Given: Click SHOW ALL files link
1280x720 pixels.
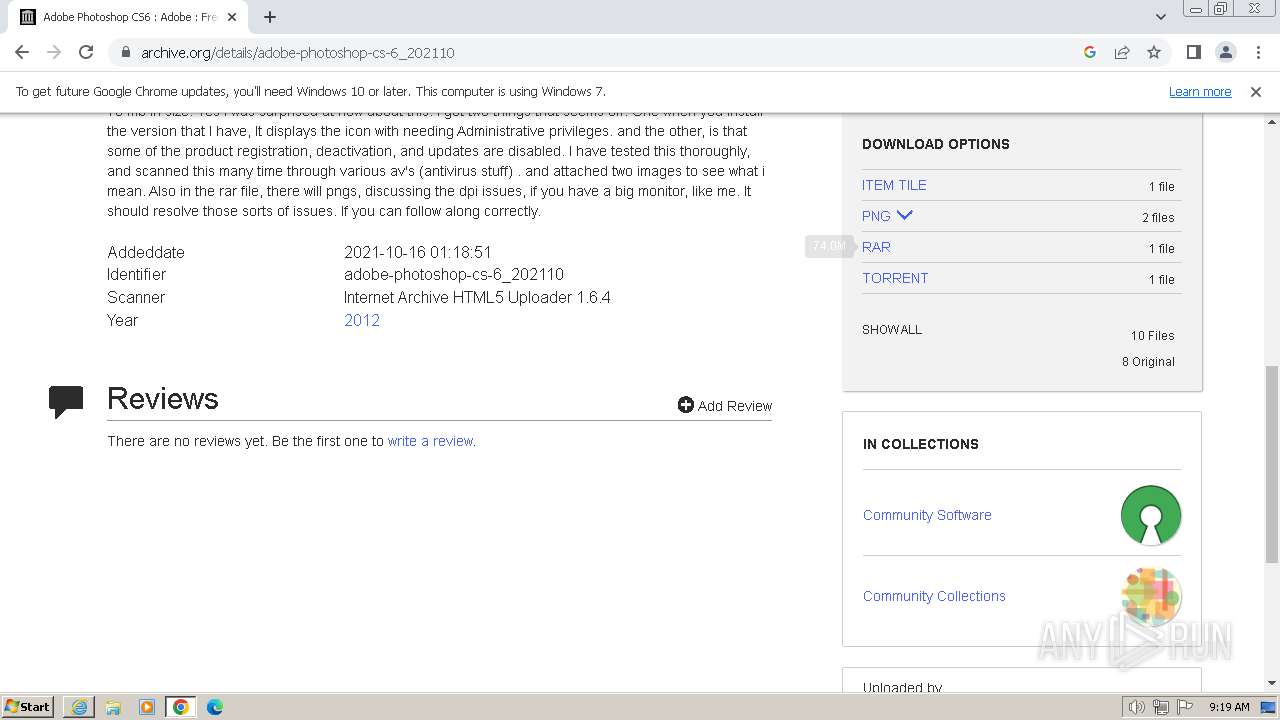Looking at the screenshot, I should [892, 329].
